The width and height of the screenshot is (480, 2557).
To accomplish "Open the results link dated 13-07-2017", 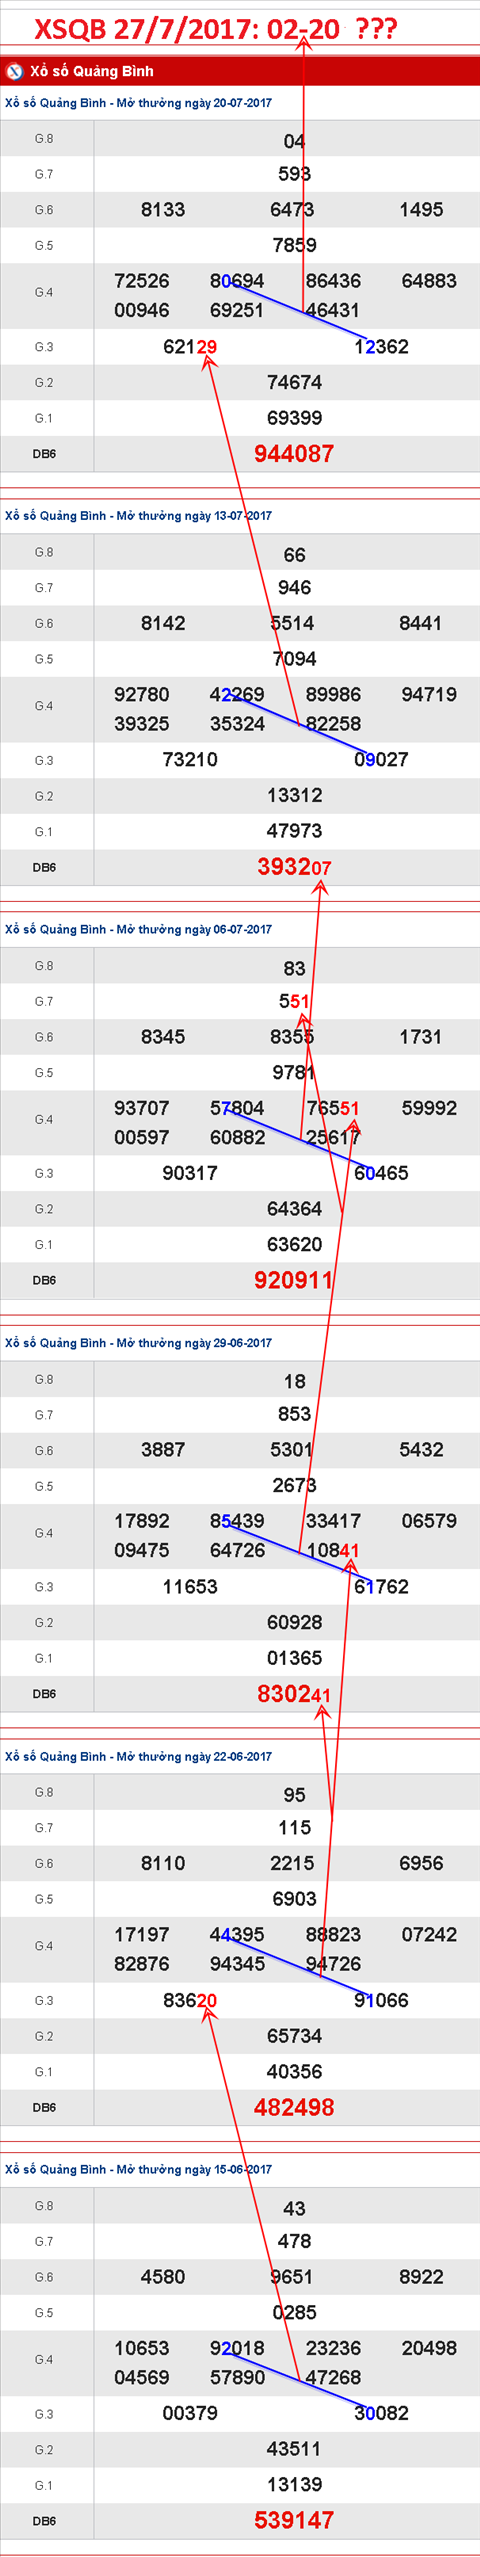I will pos(138,516).
